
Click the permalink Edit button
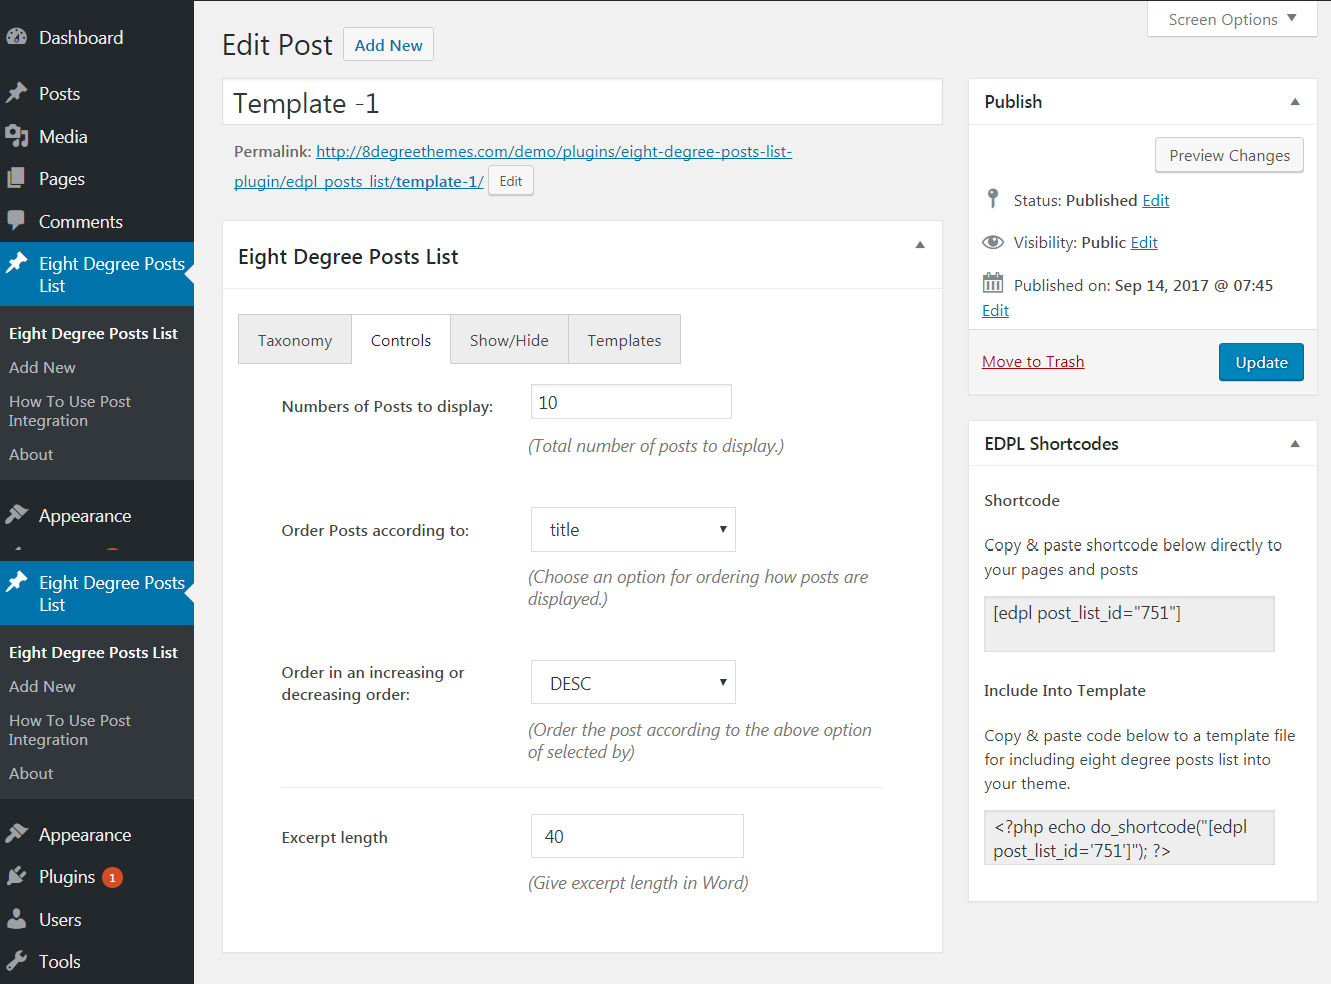(511, 181)
